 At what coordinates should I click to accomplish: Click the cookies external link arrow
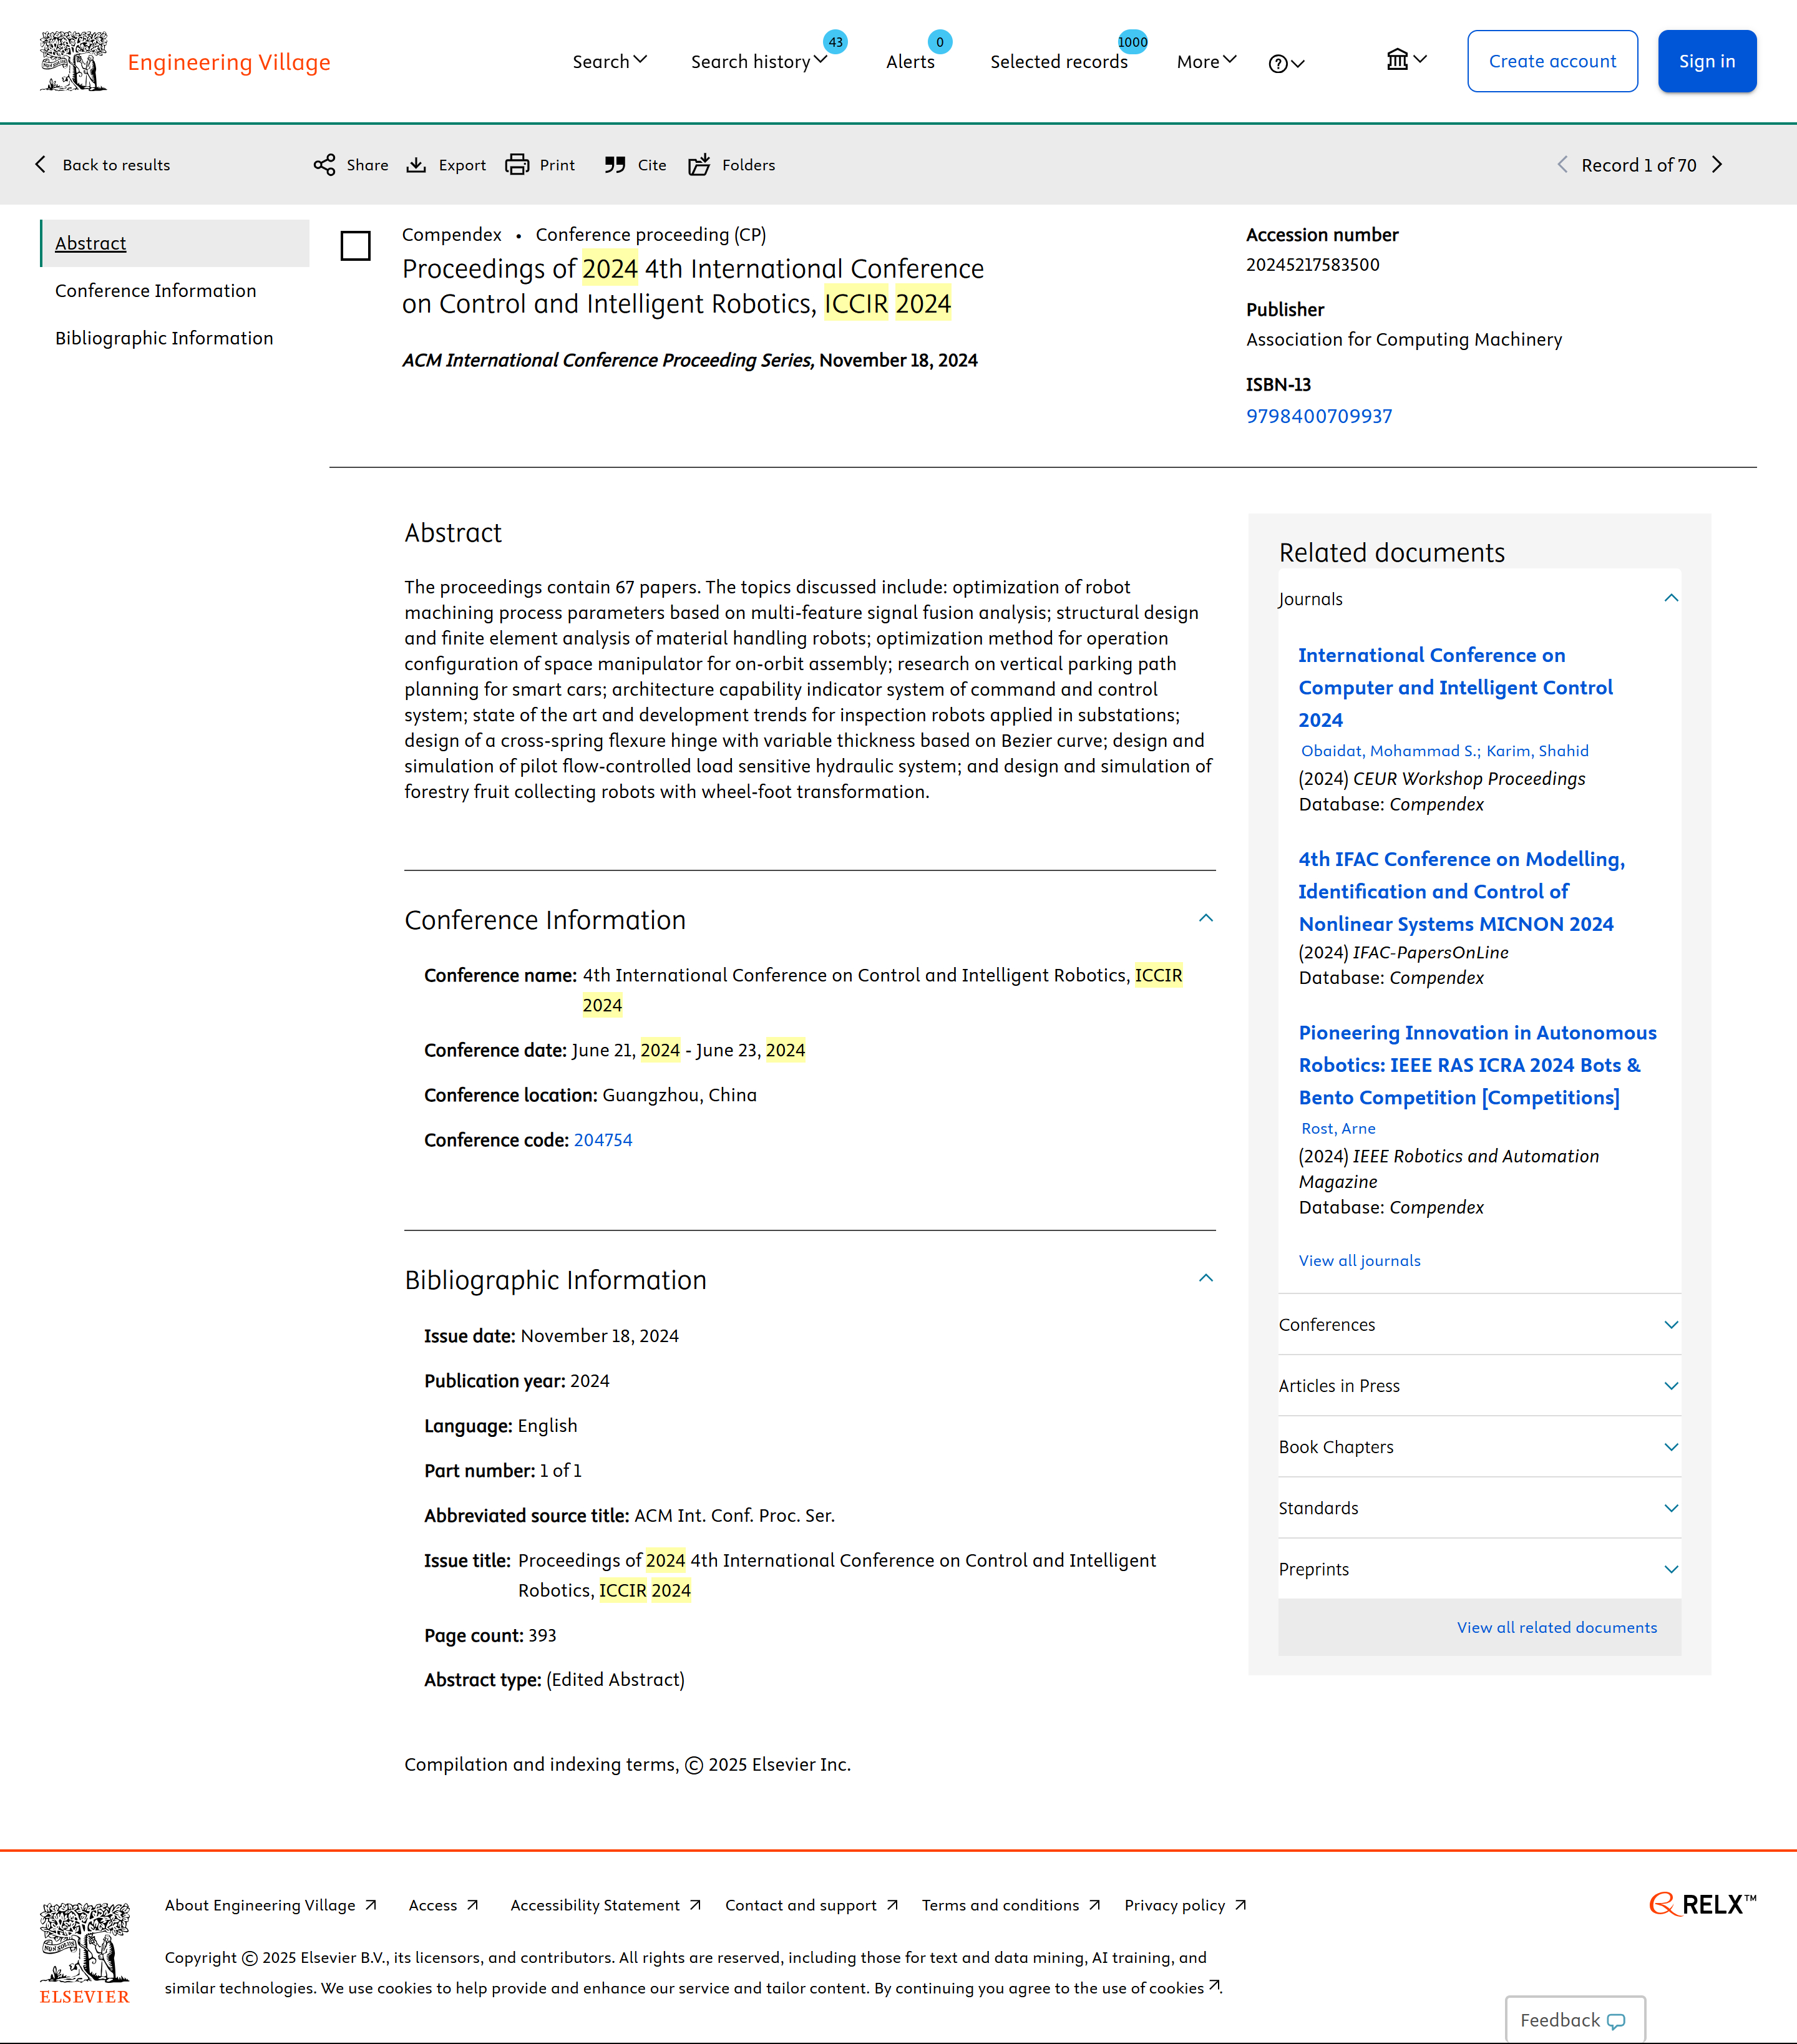click(1214, 1986)
